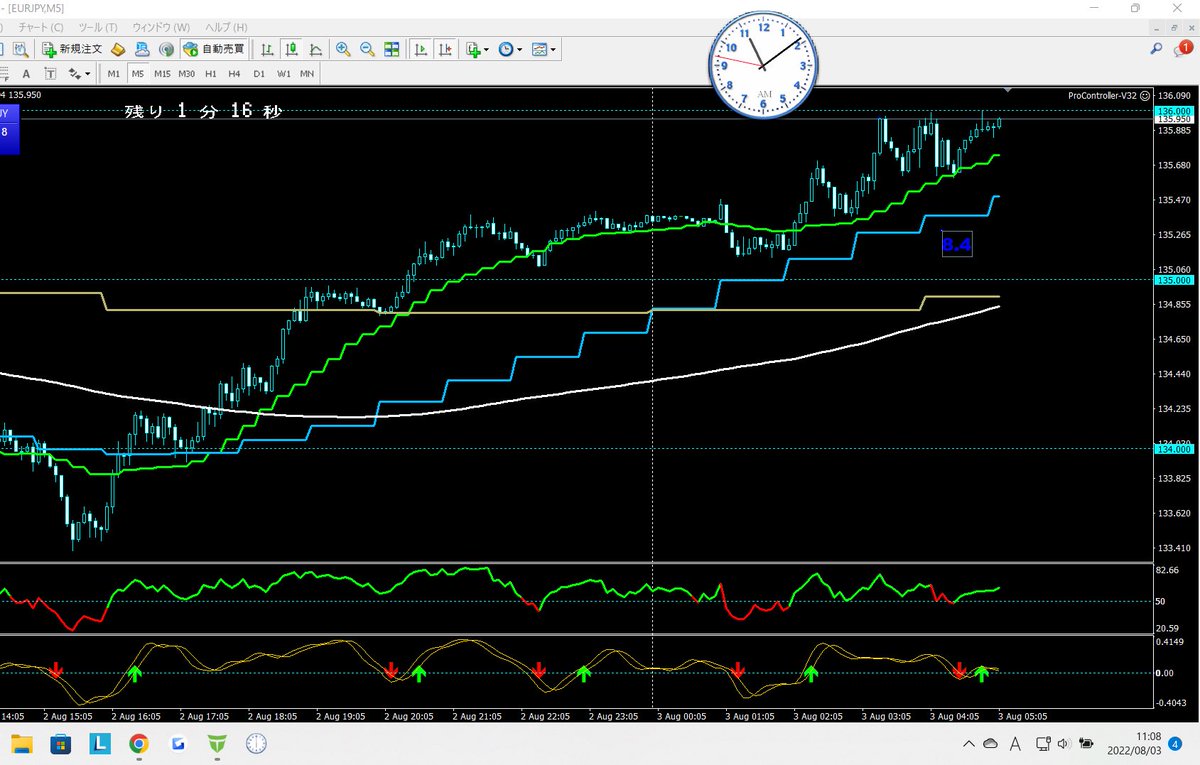The width and height of the screenshot is (1200, 765).
Task: Switch chart to line chart mode
Action: [x=316, y=48]
